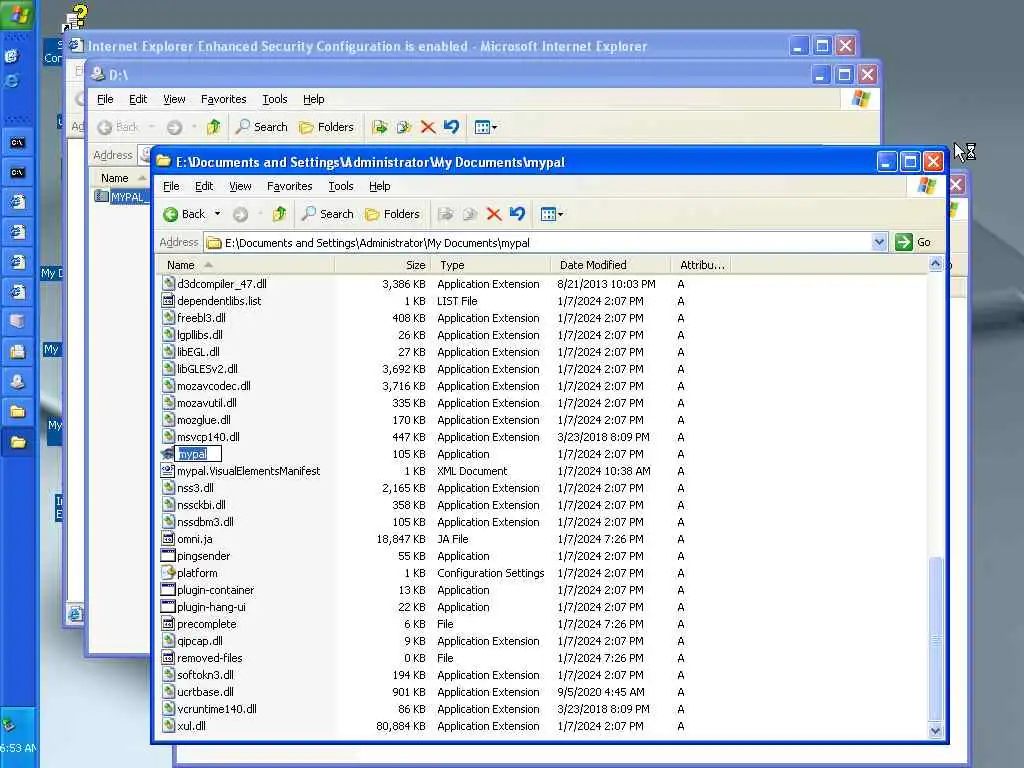
Task: Click file name vcruntime140.dll
Action: point(217,709)
